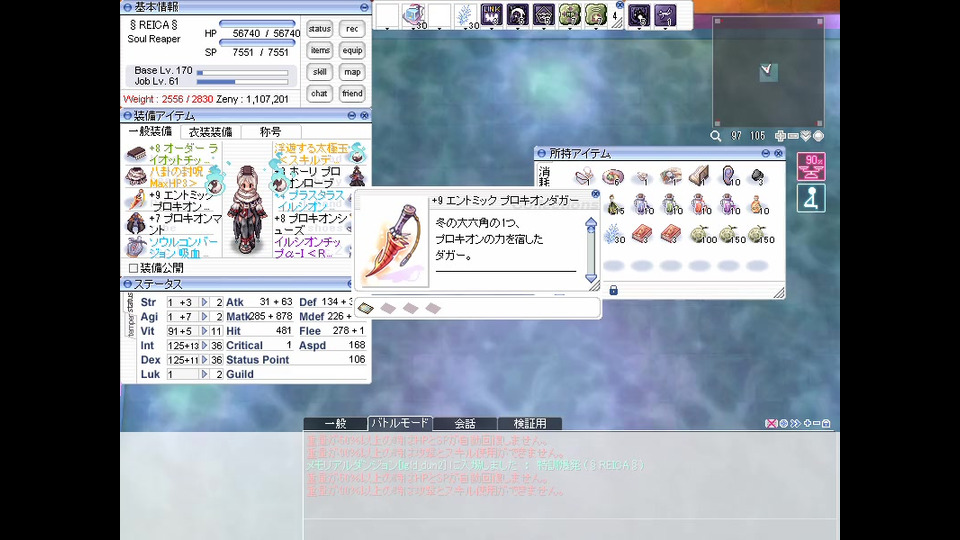Use the blue branch item hotbar slot
The height and width of the screenshot is (540, 960).
click(x=466, y=15)
